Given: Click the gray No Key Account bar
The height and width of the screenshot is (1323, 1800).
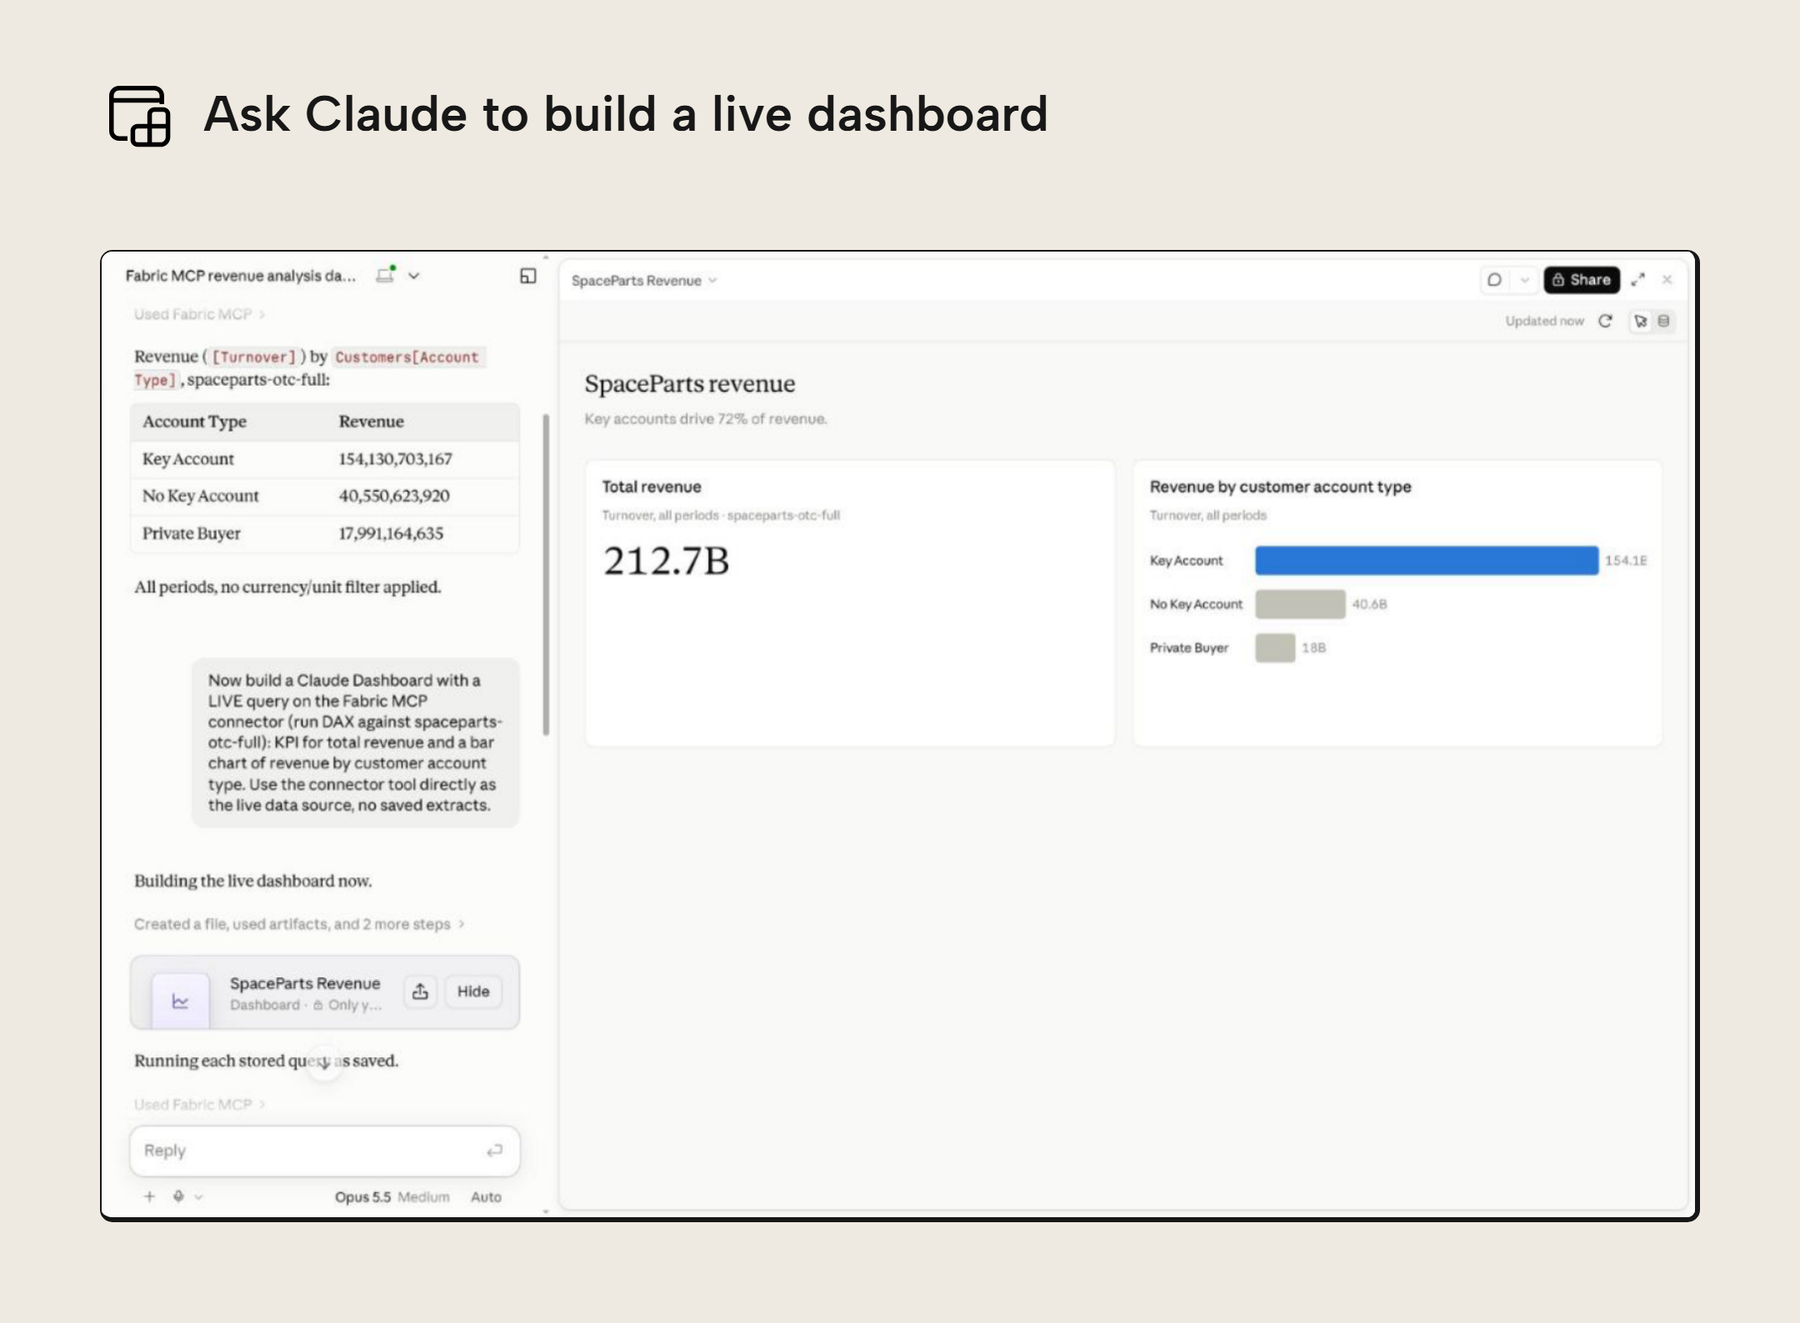Looking at the screenshot, I should pyautogui.click(x=1300, y=604).
